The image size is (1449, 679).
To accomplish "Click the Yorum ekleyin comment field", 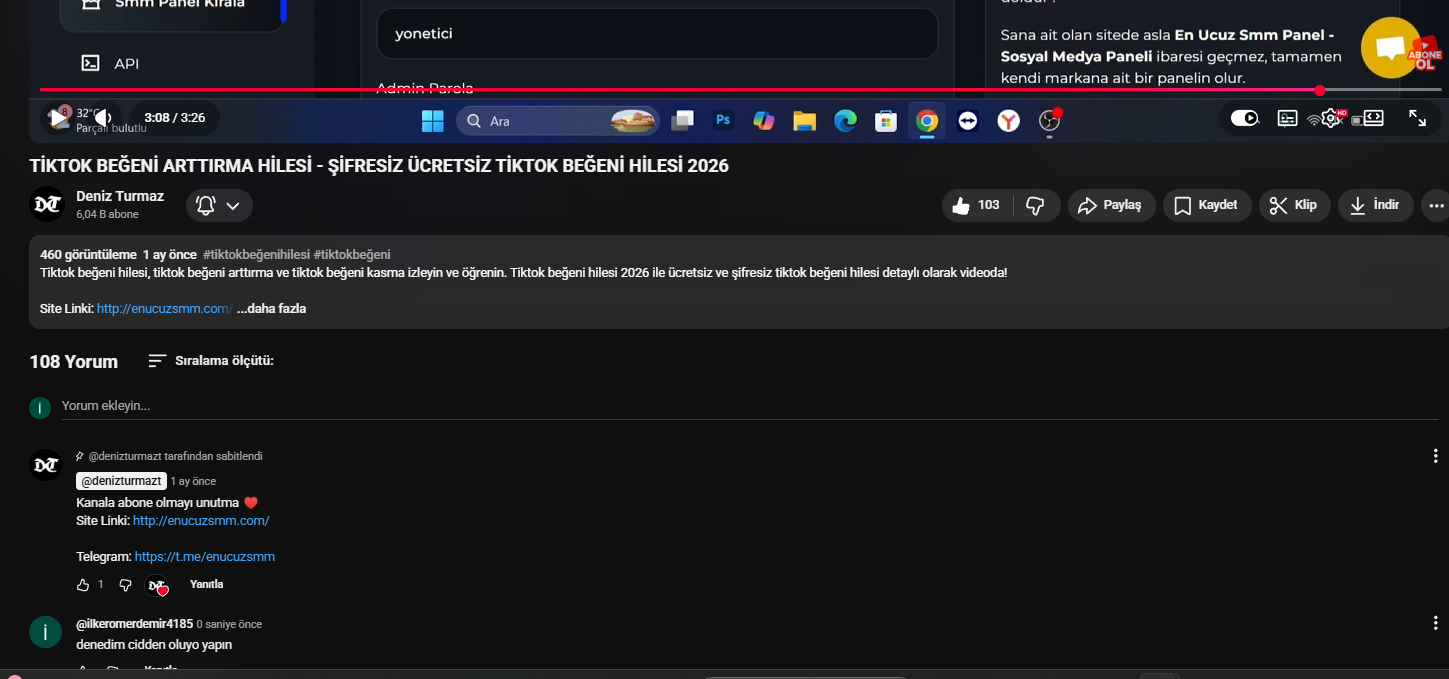I will [x=750, y=406].
